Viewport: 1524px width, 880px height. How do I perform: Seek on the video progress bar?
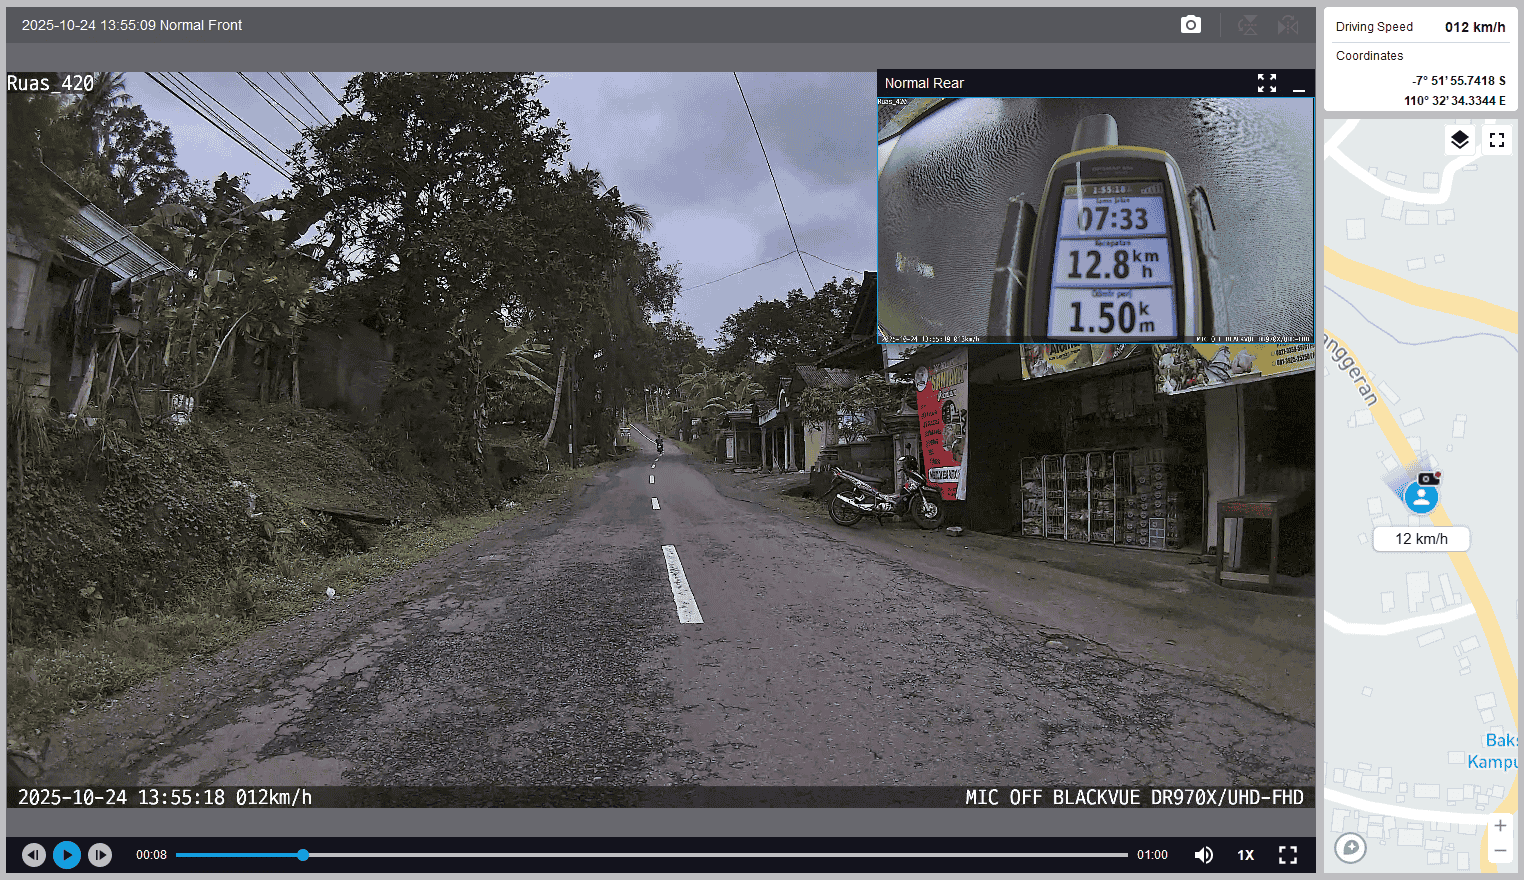(652, 855)
